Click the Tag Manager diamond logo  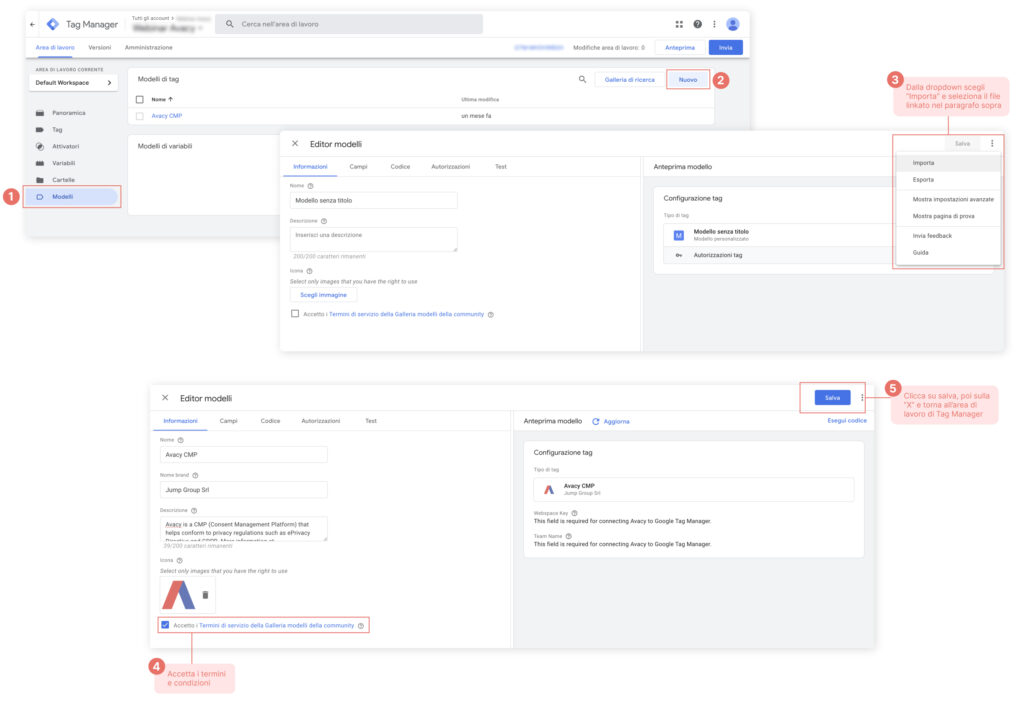click(x=53, y=24)
